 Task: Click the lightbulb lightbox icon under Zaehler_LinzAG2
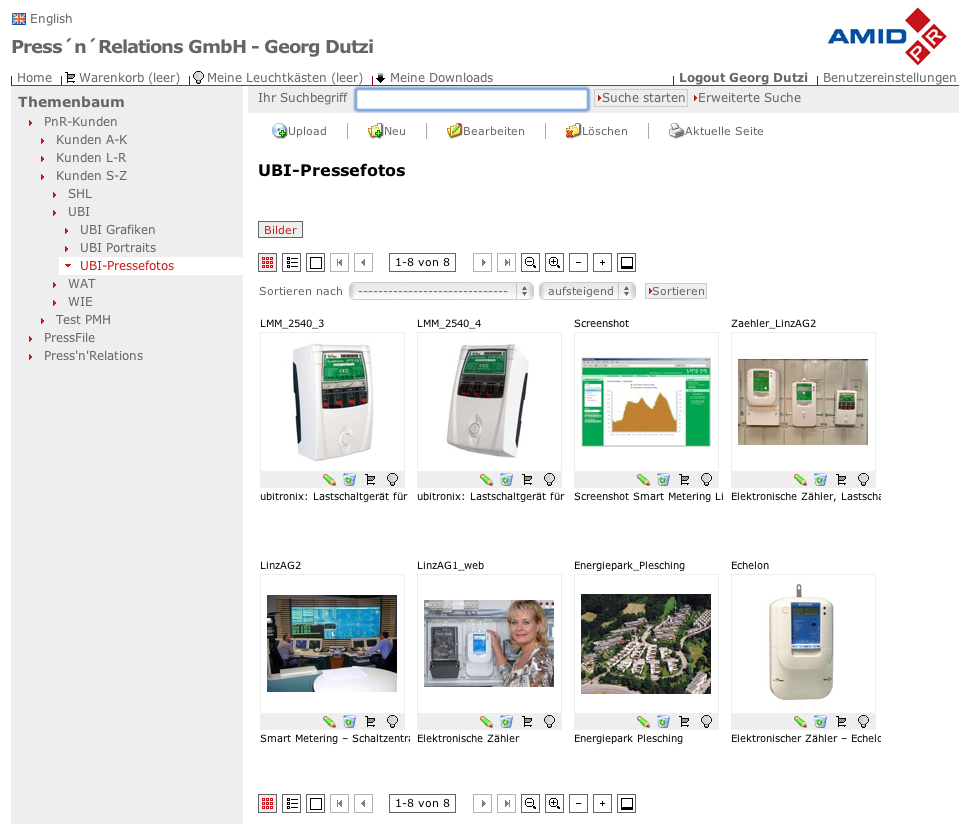[863, 480]
